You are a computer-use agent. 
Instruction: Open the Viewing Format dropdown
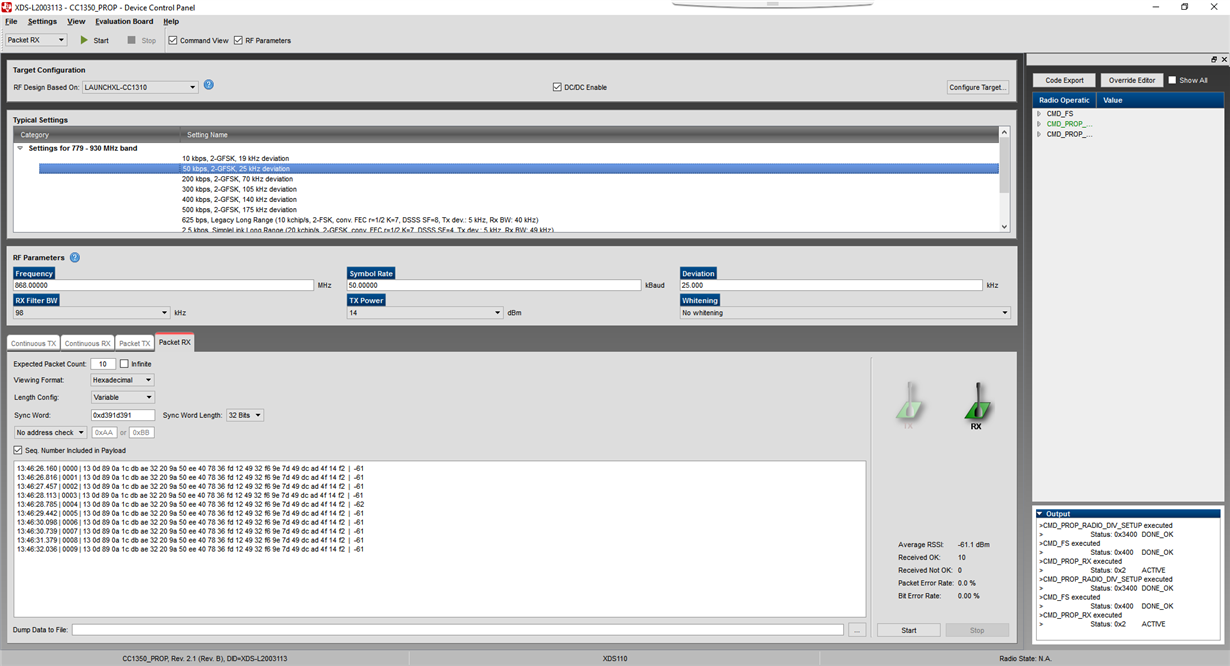click(122, 380)
